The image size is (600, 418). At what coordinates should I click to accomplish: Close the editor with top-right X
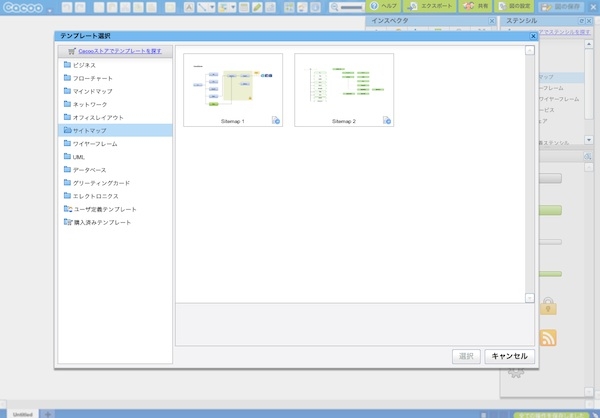pos(593,7)
